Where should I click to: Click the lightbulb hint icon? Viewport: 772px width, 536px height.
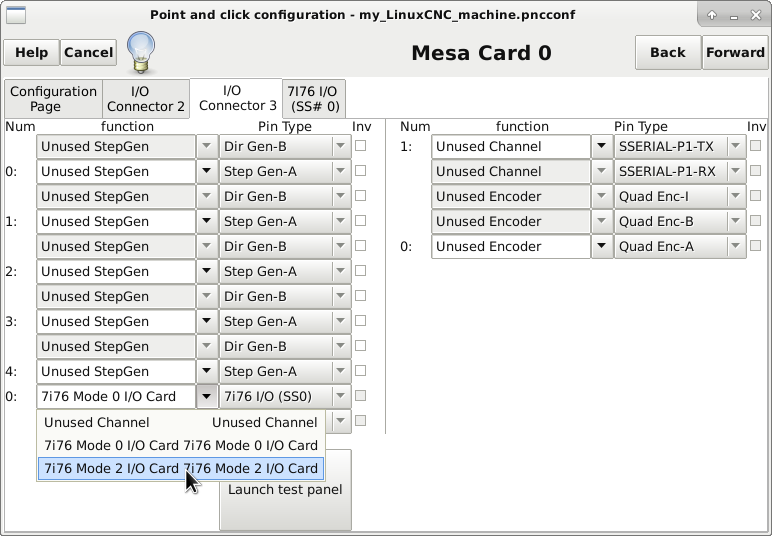(142, 52)
